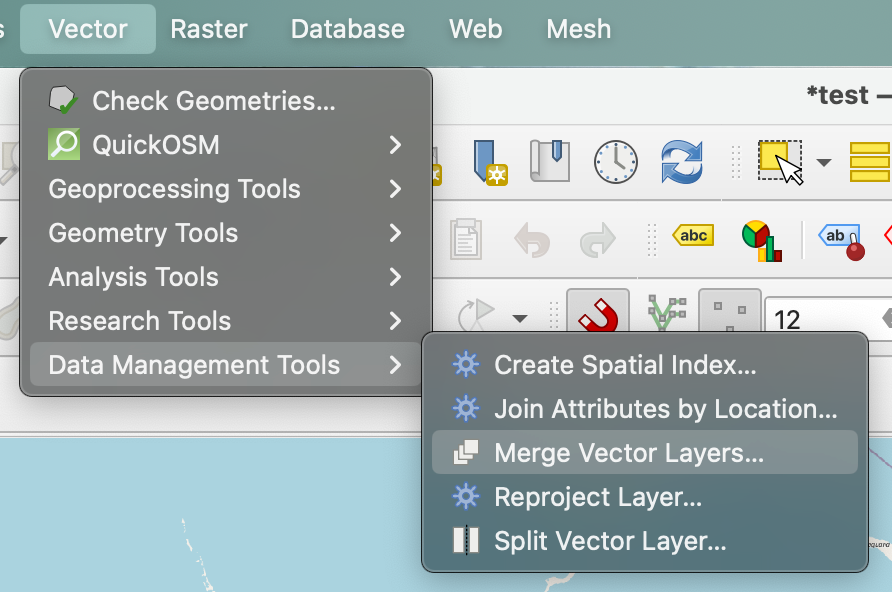Image resolution: width=892 pixels, height=592 pixels.
Task: Choose Reproject Layer
Action: pos(645,496)
